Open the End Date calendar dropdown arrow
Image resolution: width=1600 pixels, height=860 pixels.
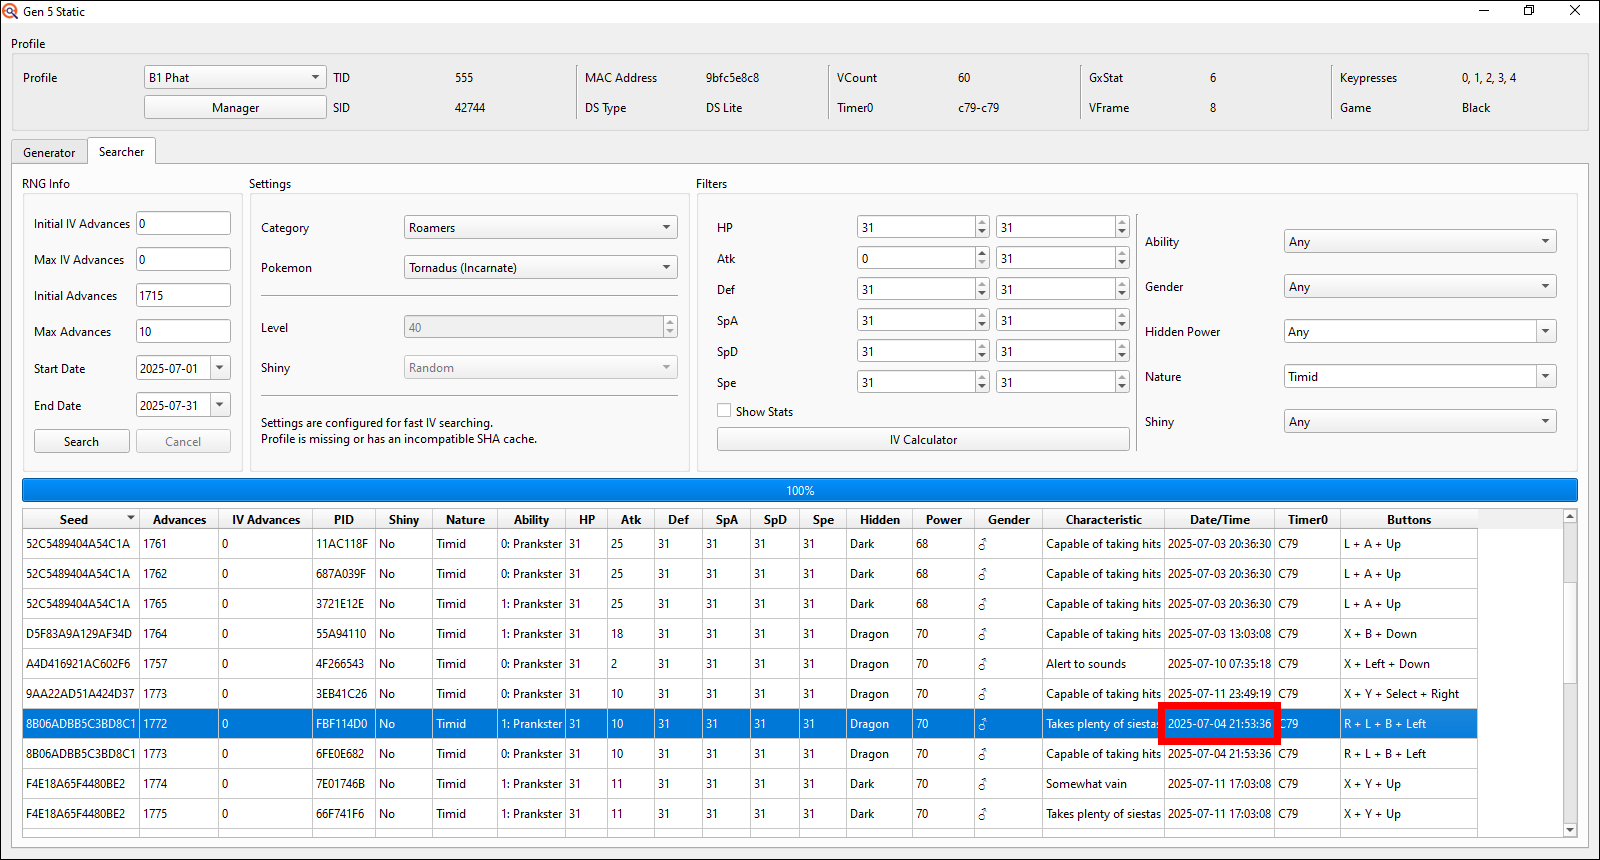tap(220, 405)
